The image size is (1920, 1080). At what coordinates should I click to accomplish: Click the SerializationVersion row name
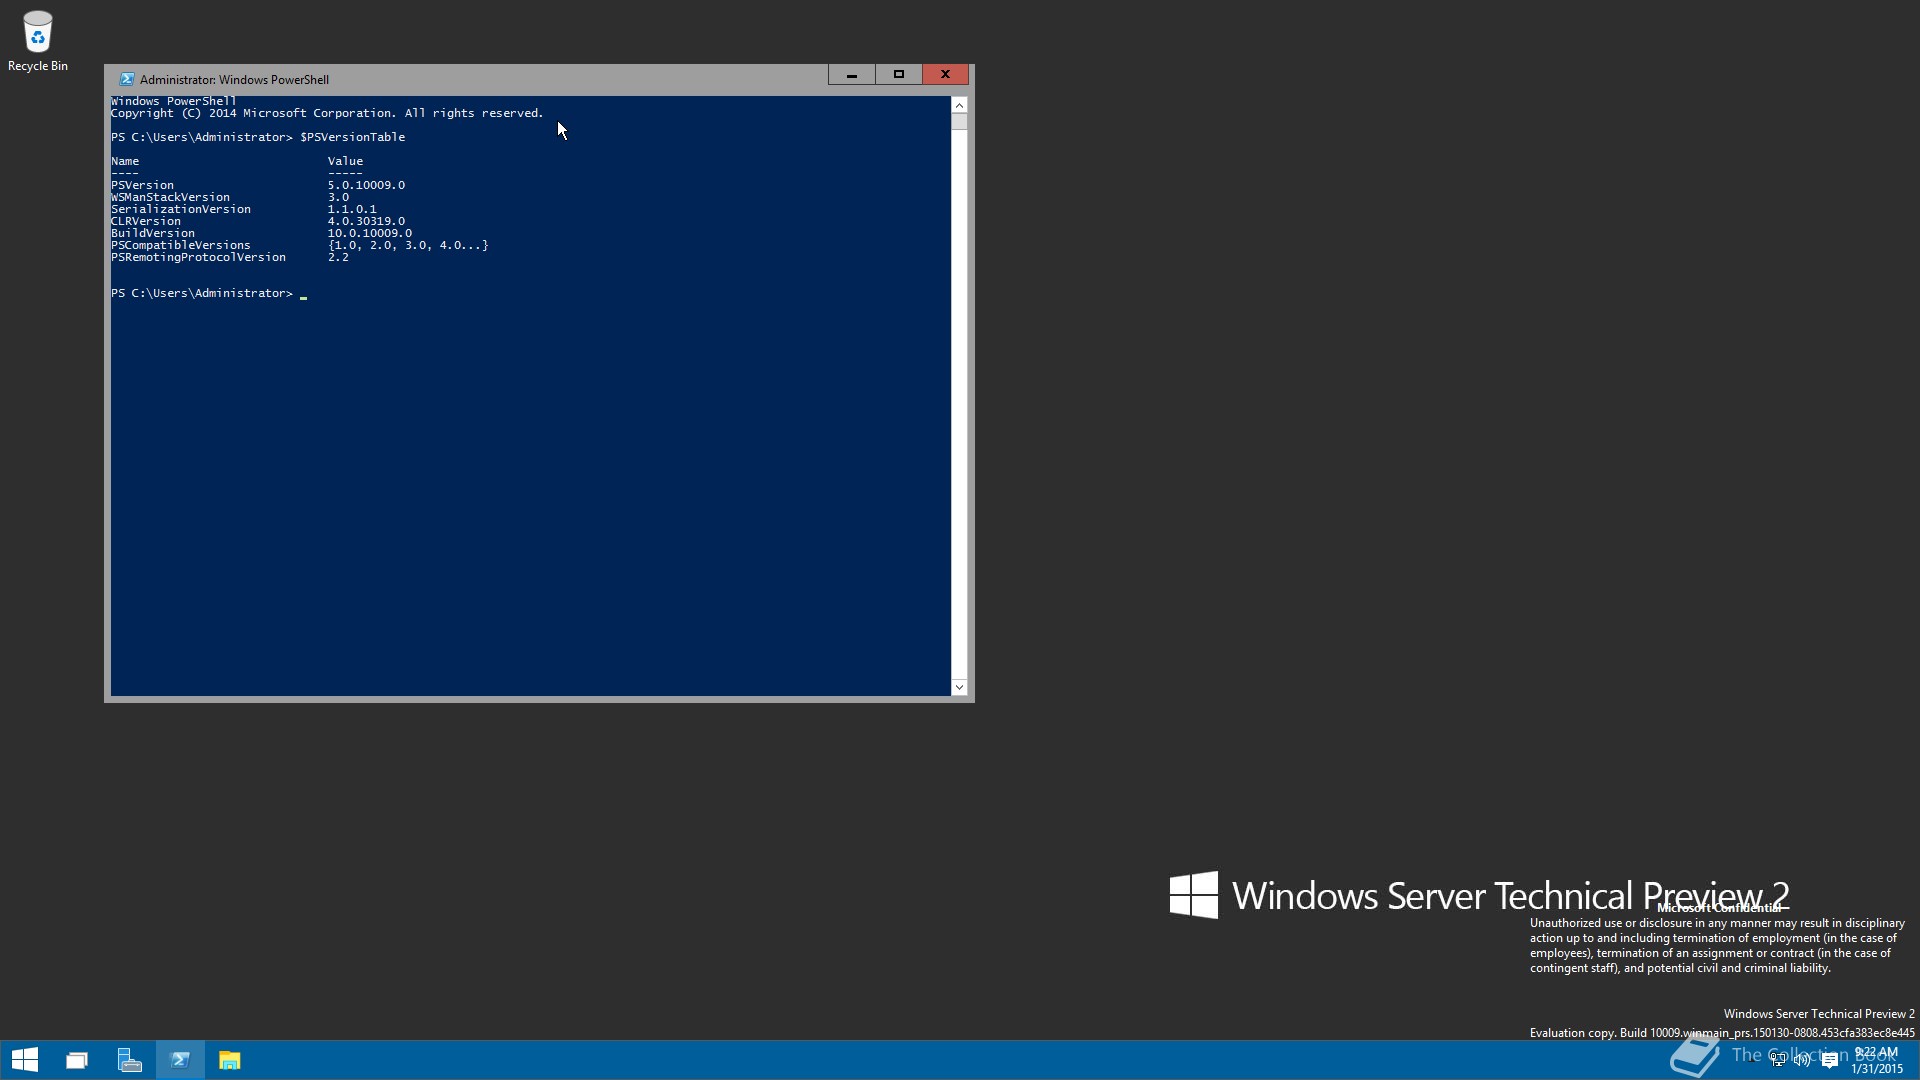click(x=181, y=209)
